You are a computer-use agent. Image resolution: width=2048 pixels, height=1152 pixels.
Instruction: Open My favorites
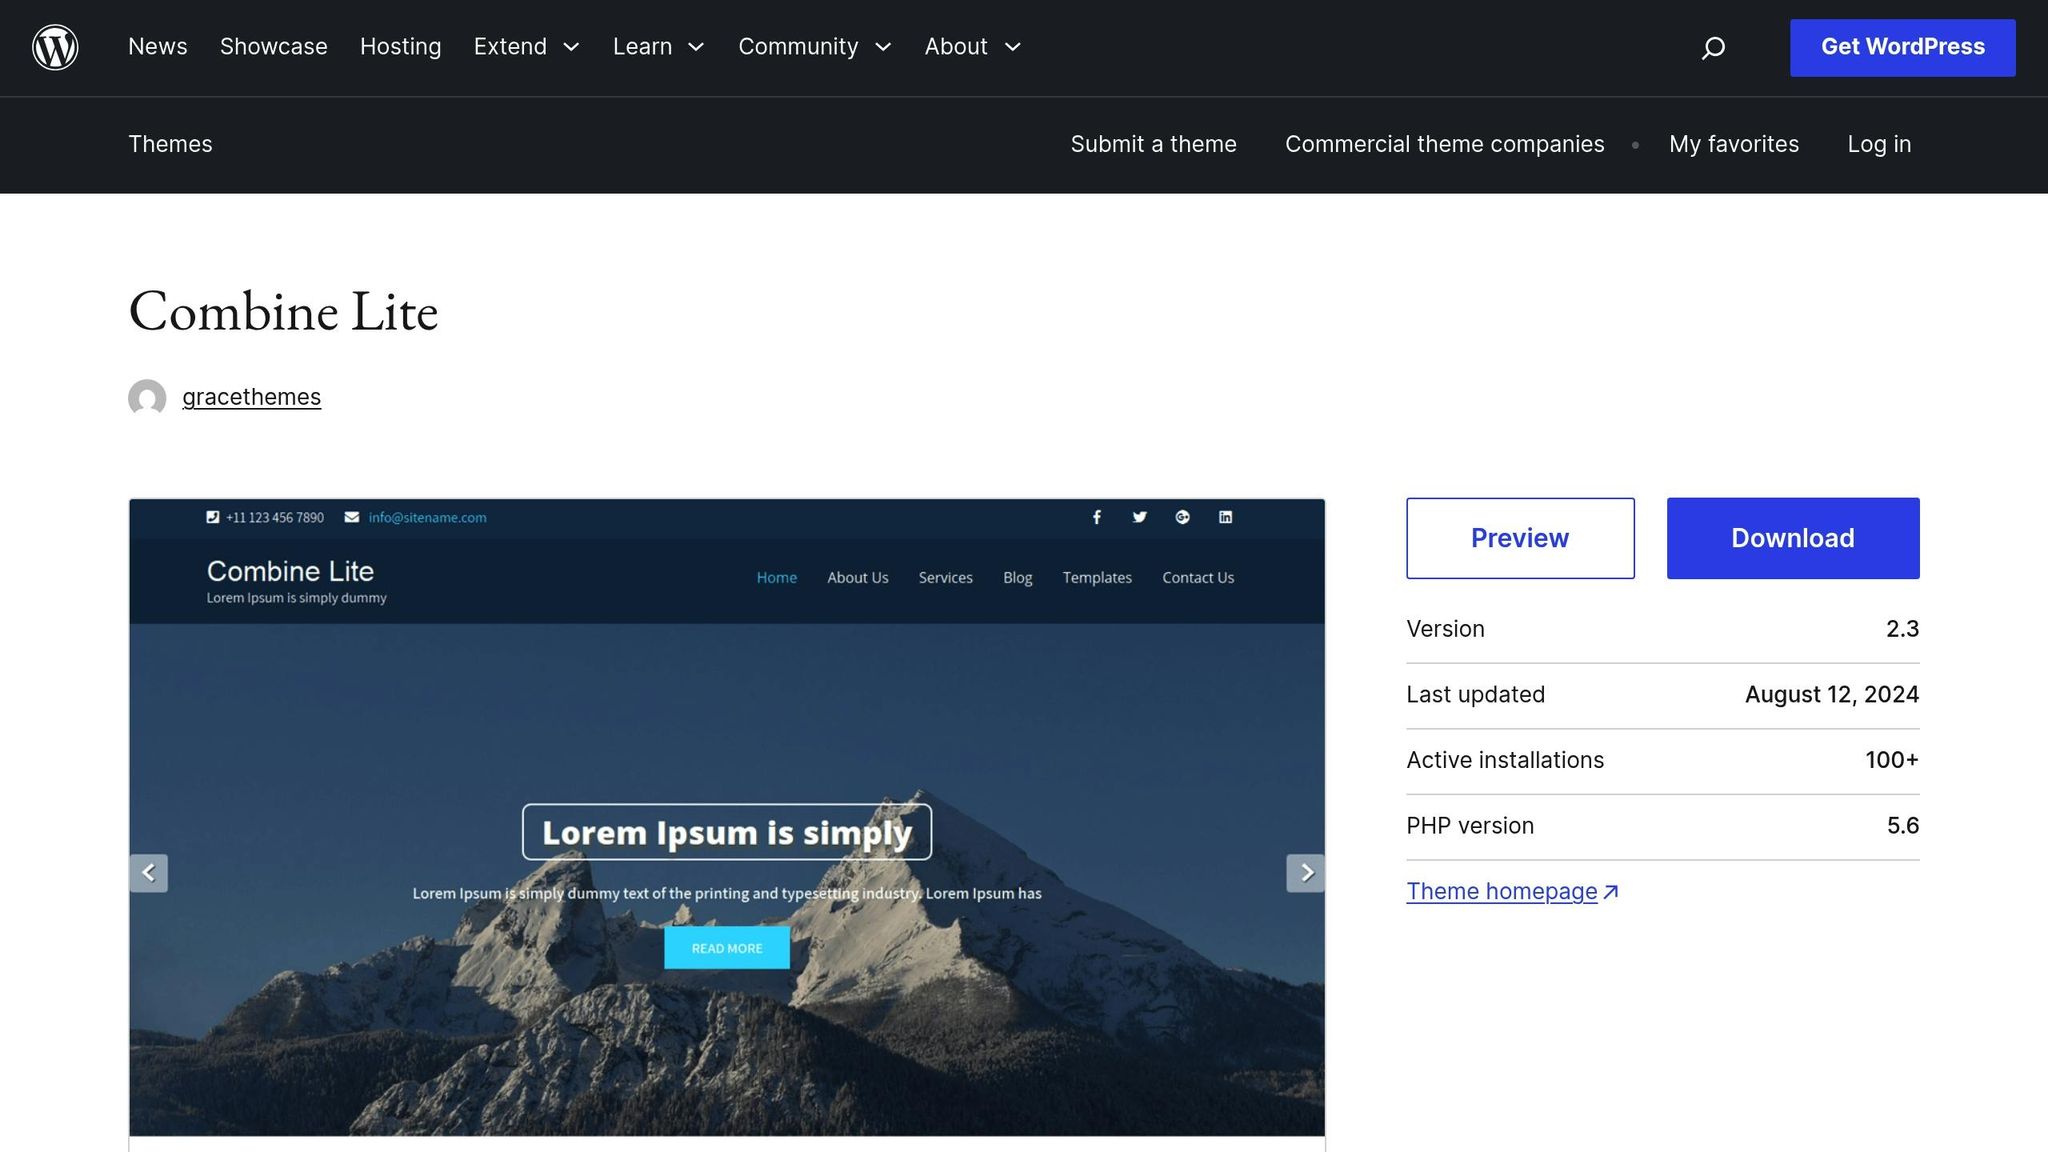[x=1734, y=144]
